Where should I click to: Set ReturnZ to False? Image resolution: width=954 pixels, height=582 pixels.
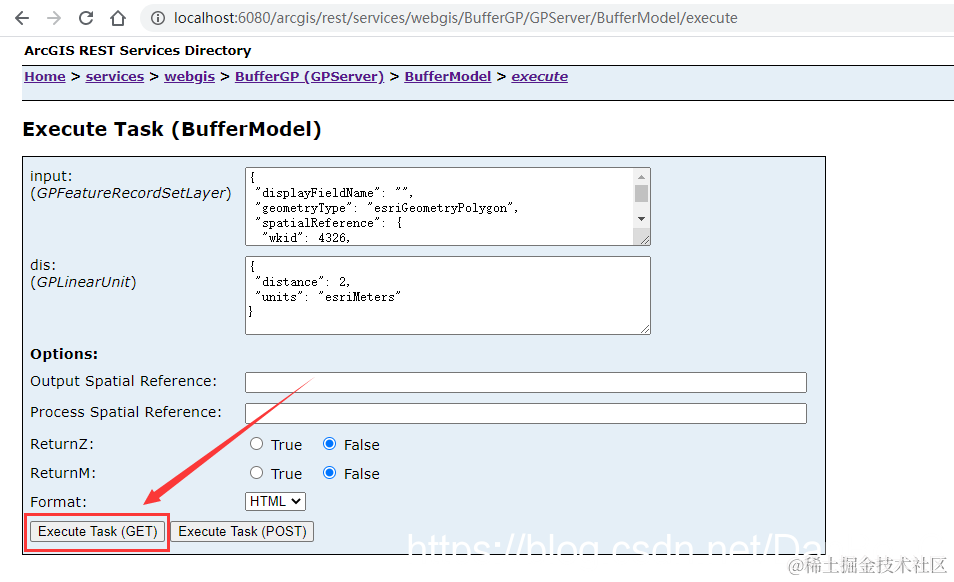[330, 444]
